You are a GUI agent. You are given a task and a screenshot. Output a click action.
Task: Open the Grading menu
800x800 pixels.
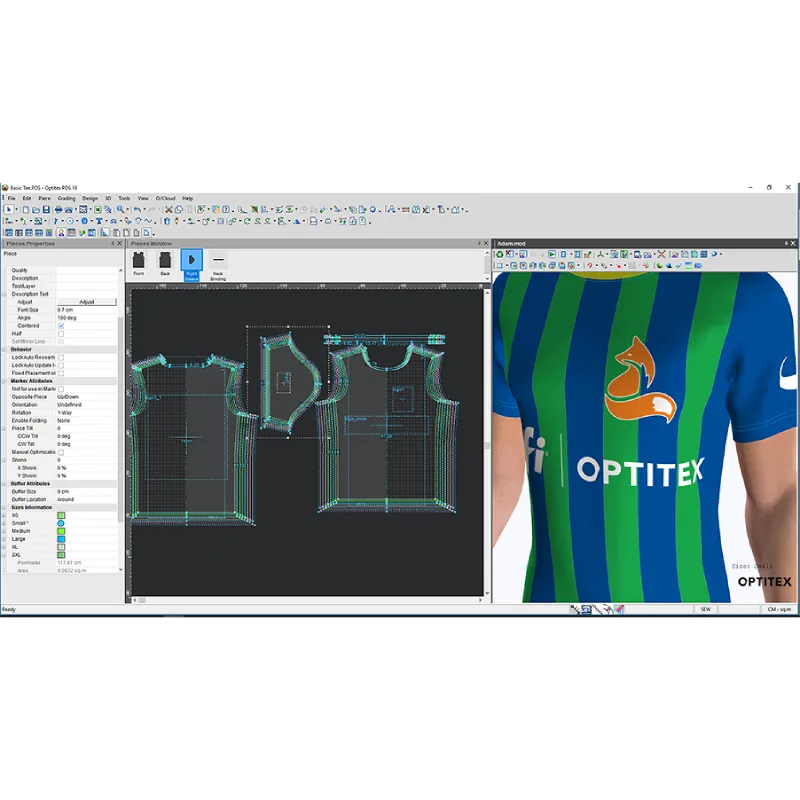(66, 198)
